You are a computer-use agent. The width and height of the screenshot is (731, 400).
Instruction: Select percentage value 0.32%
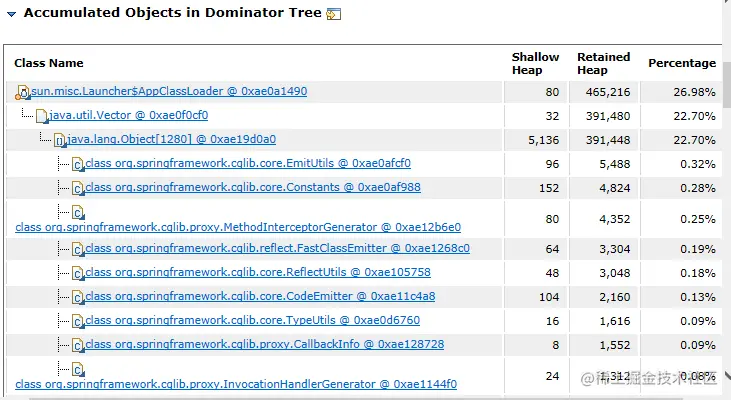(697, 164)
